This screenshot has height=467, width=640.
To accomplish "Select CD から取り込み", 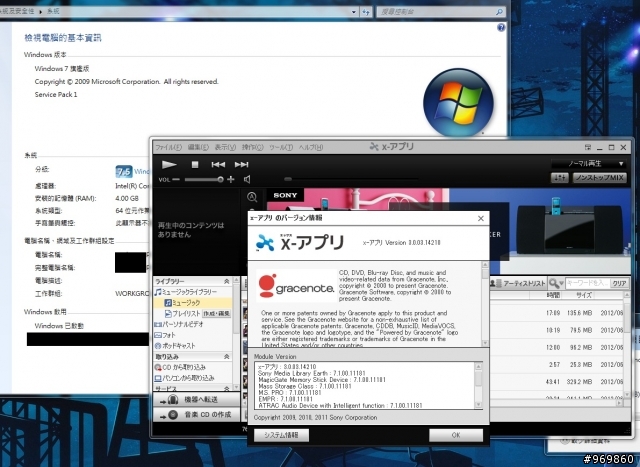I will click(180, 367).
